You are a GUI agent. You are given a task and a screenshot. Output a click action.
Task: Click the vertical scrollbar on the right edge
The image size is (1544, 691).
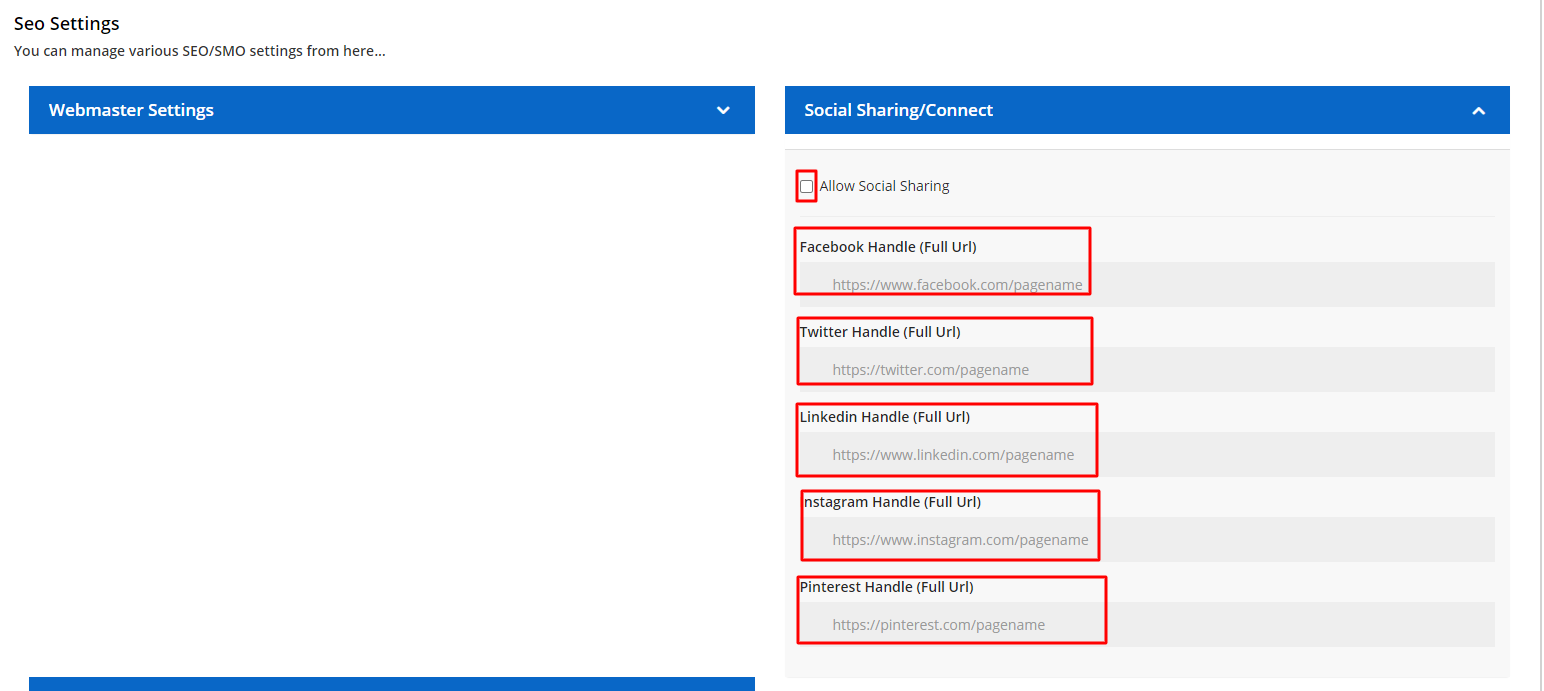[1540, 345]
